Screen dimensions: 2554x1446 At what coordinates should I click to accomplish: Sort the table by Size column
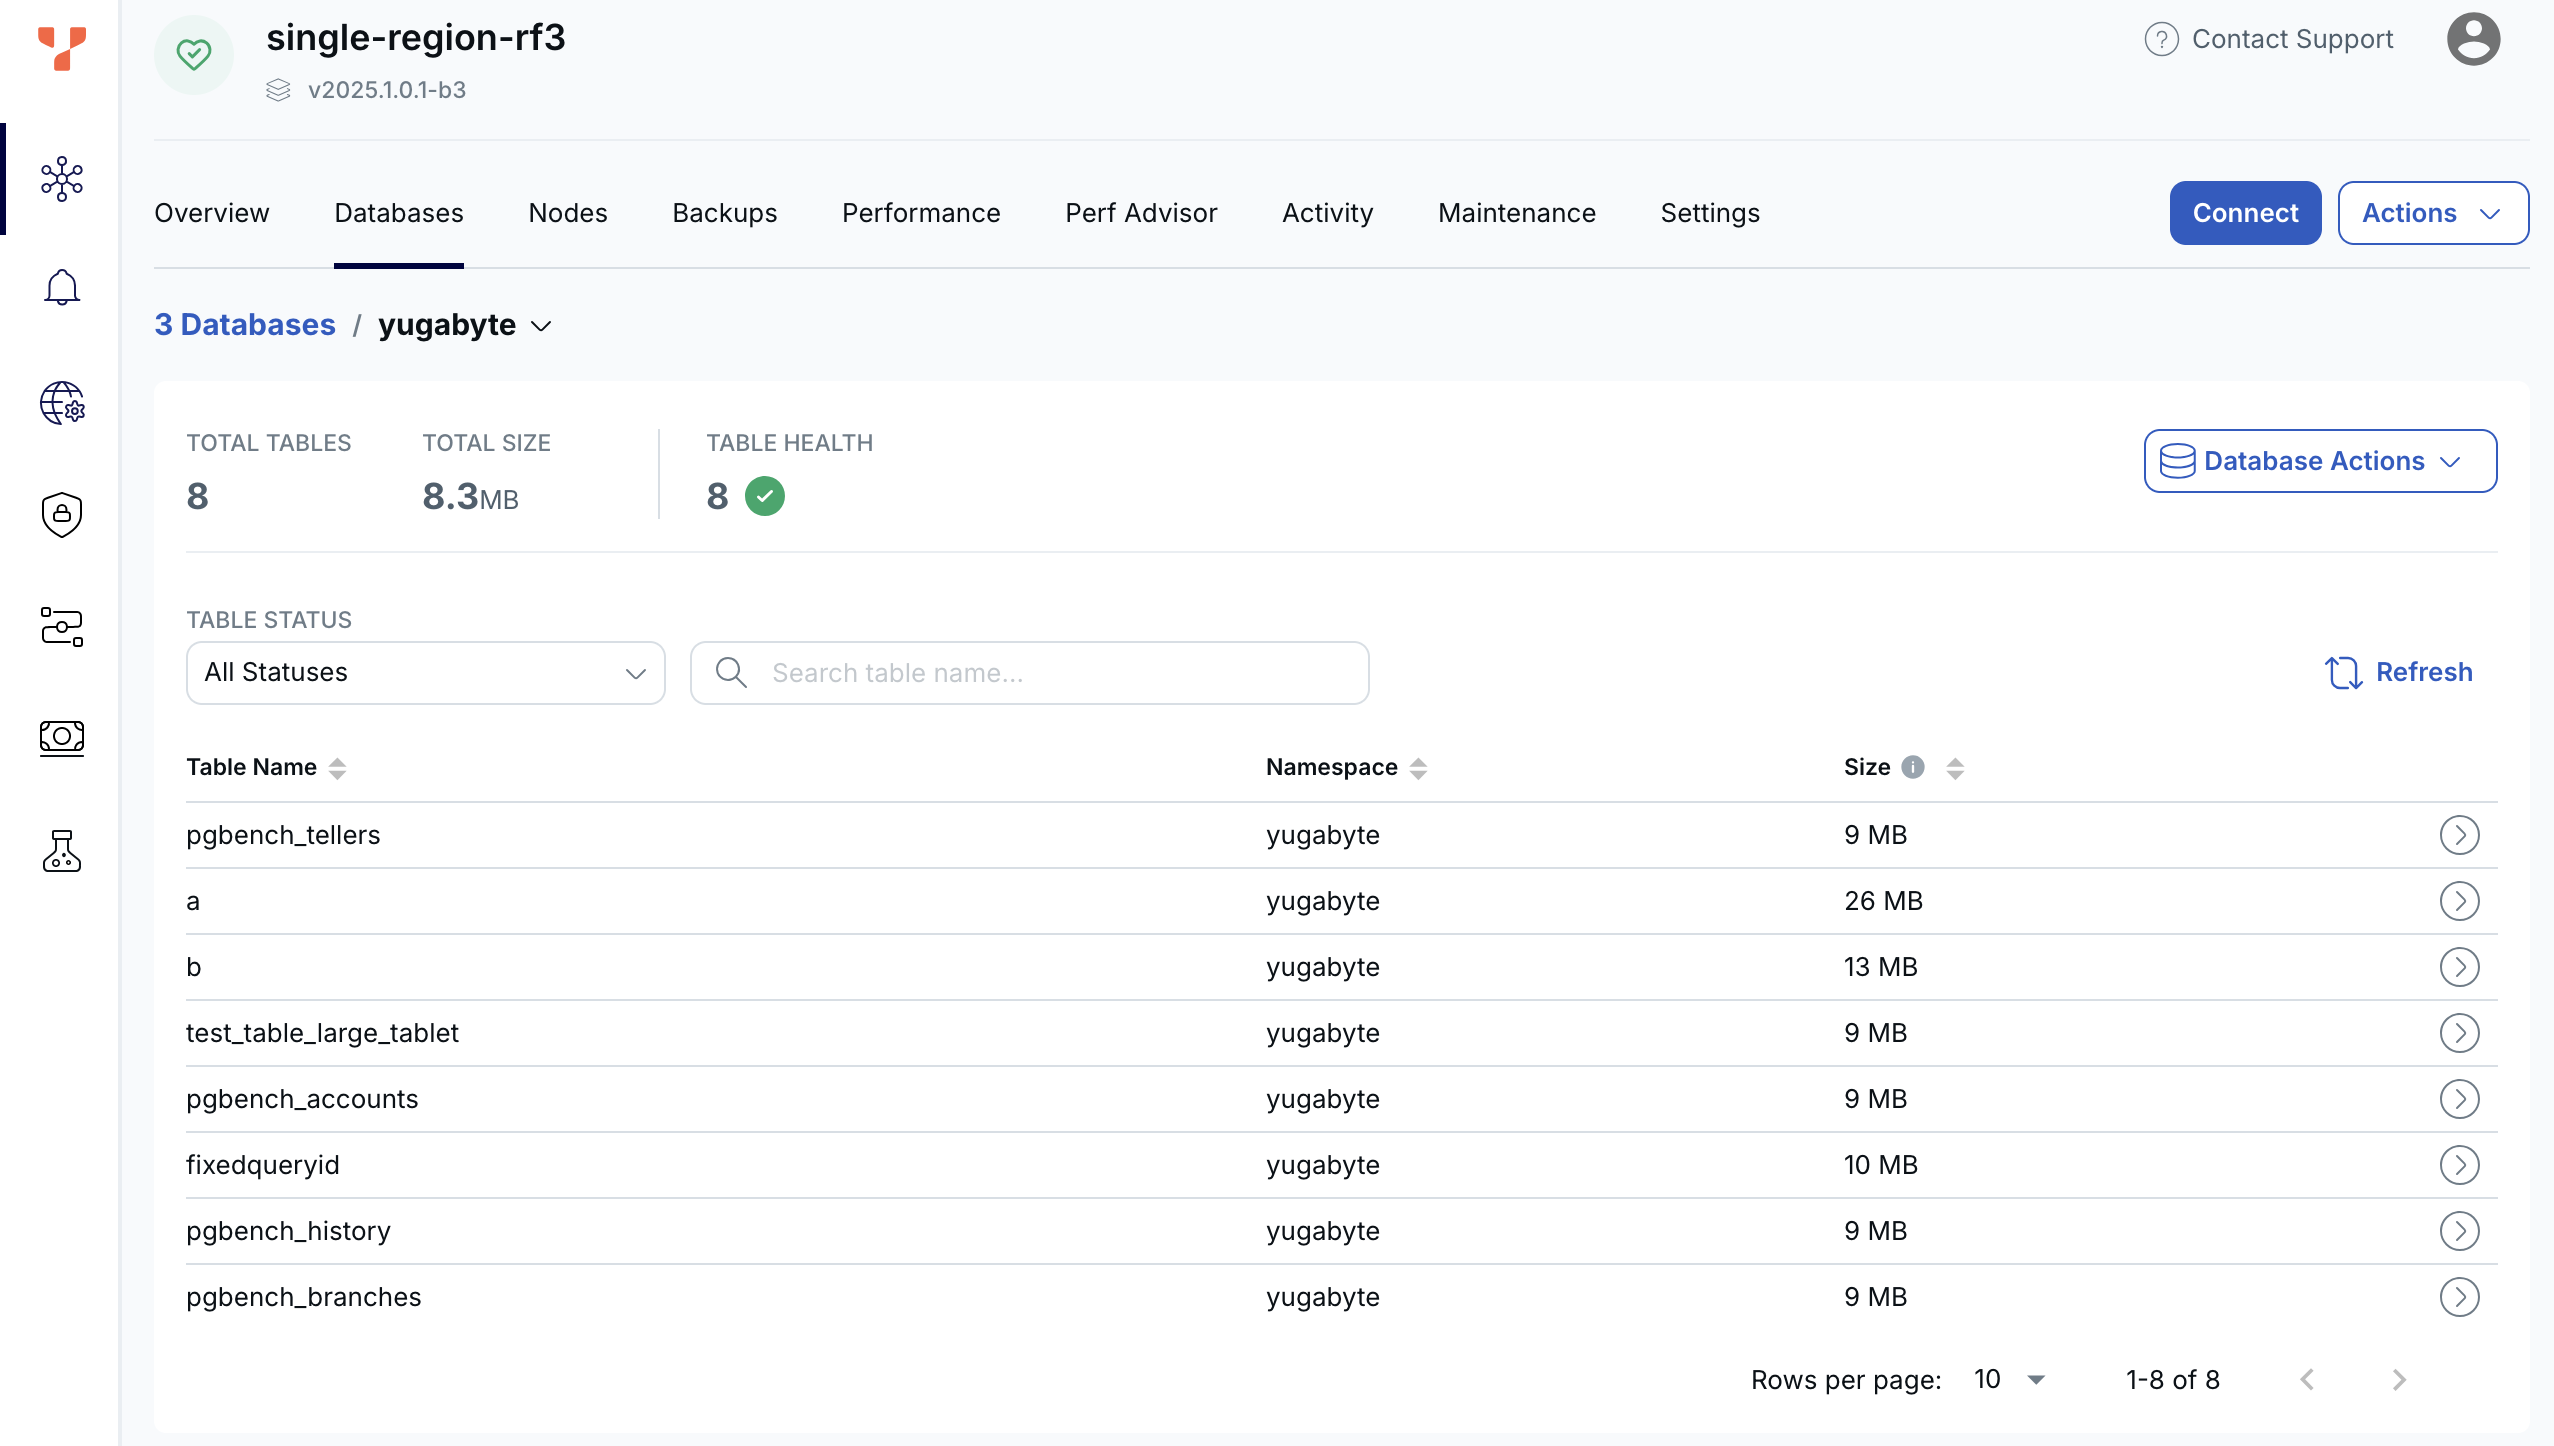[x=1955, y=768]
